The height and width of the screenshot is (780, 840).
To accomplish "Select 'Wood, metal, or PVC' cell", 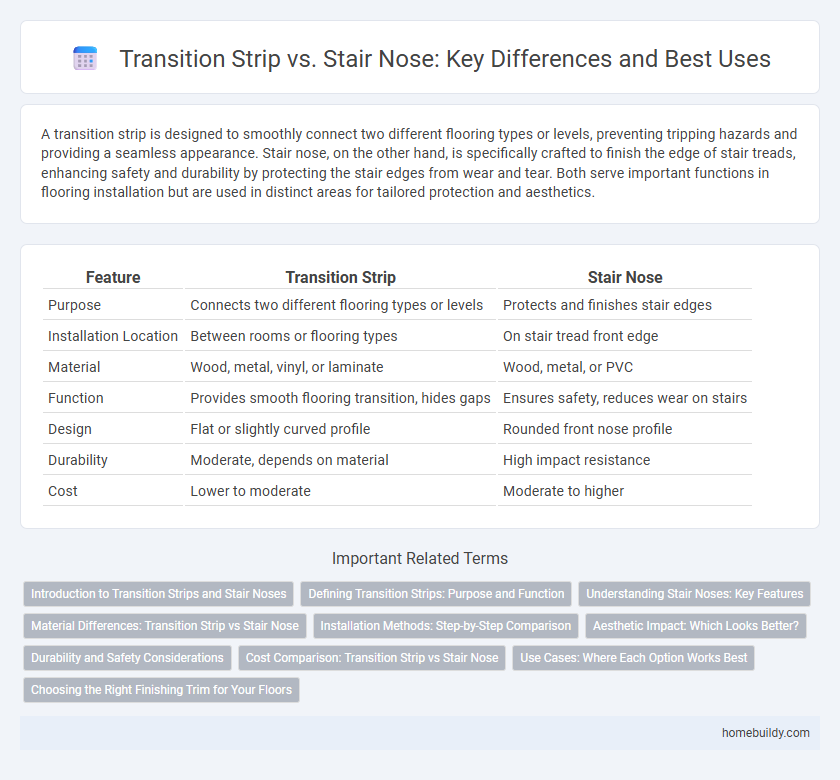I will (x=625, y=367).
